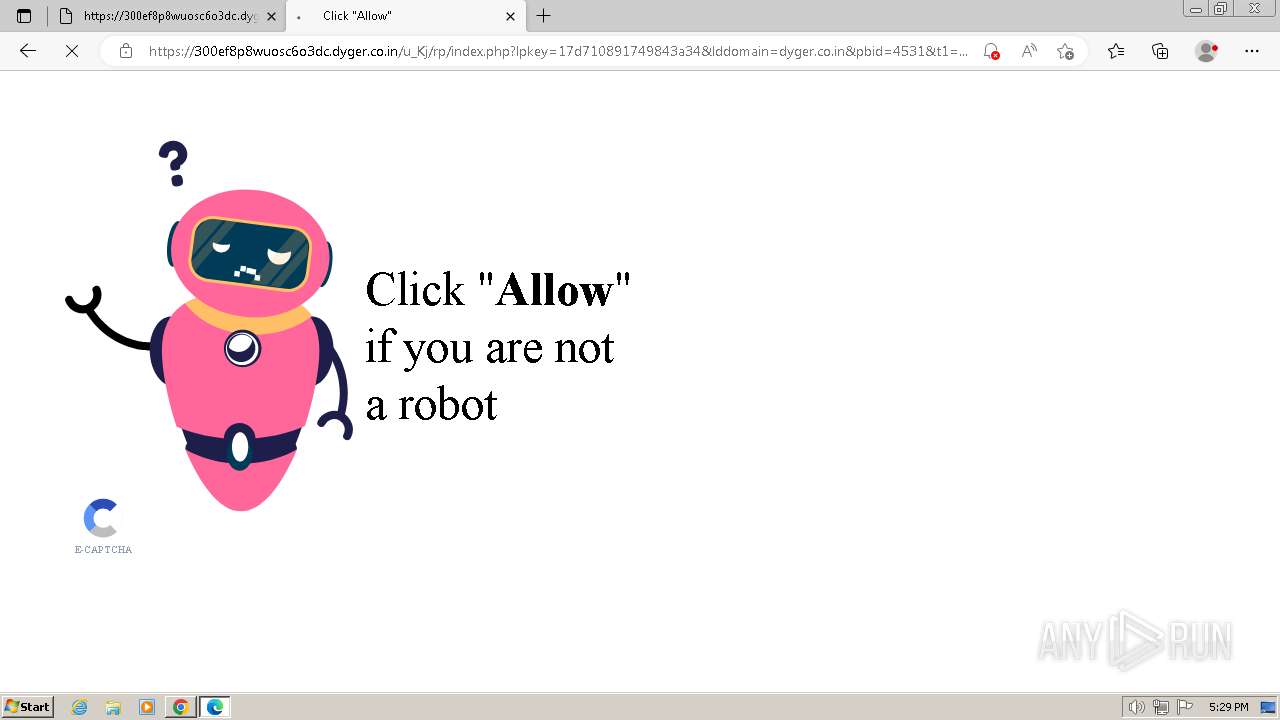Open Google Chrome from taskbar
Image resolution: width=1280 pixels, height=720 pixels.
coord(180,707)
